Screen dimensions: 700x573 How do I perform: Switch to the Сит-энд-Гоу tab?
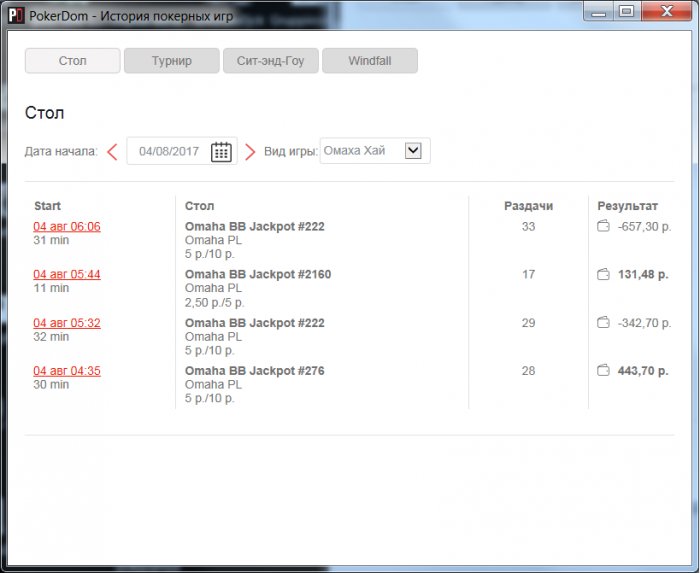[x=271, y=61]
